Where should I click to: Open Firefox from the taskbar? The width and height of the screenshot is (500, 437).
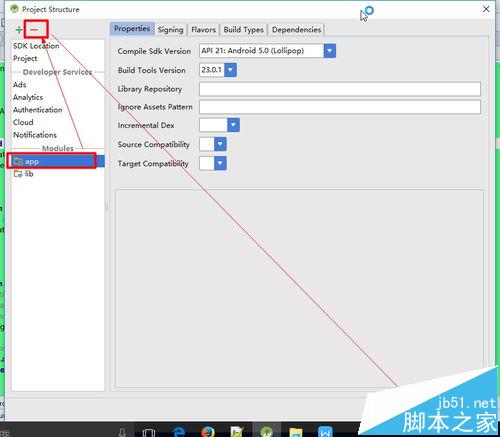(208, 432)
